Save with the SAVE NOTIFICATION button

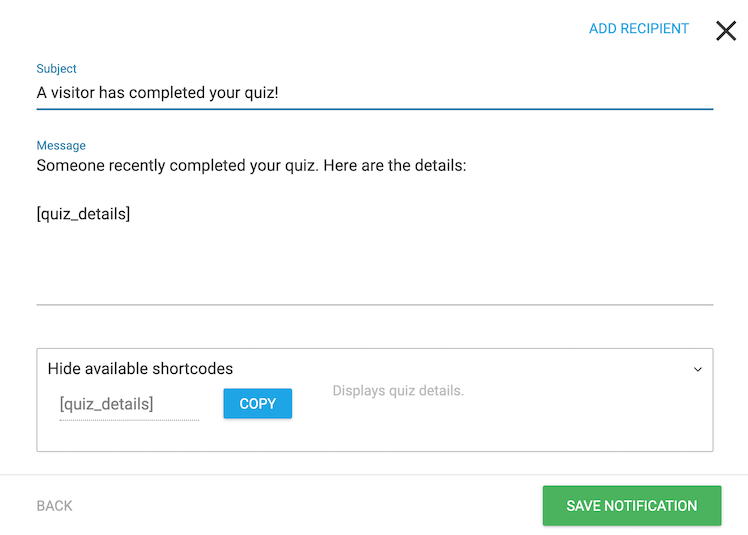pyautogui.click(x=631, y=506)
